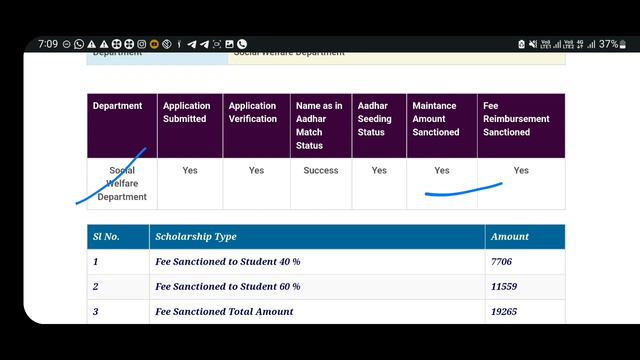Click the Sl No. column header
Image resolution: width=640 pixels, height=360 pixels.
118,237
